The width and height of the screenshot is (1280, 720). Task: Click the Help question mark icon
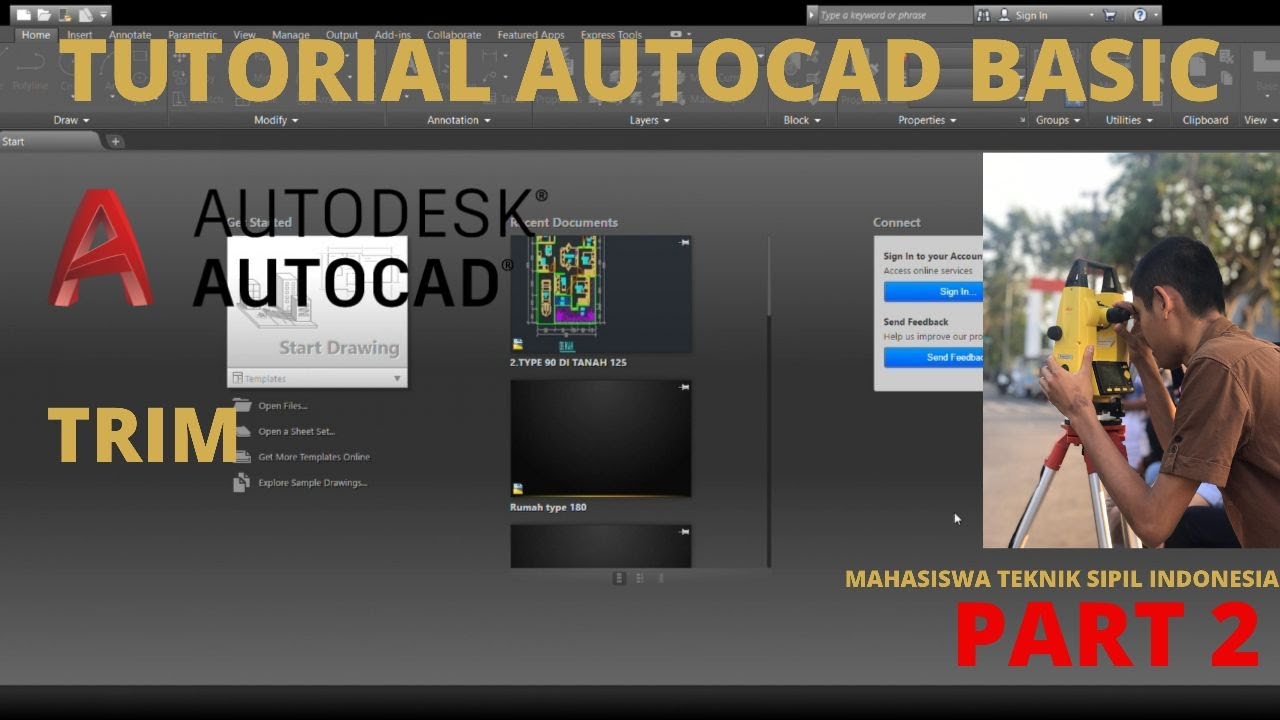[x=1140, y=15]
